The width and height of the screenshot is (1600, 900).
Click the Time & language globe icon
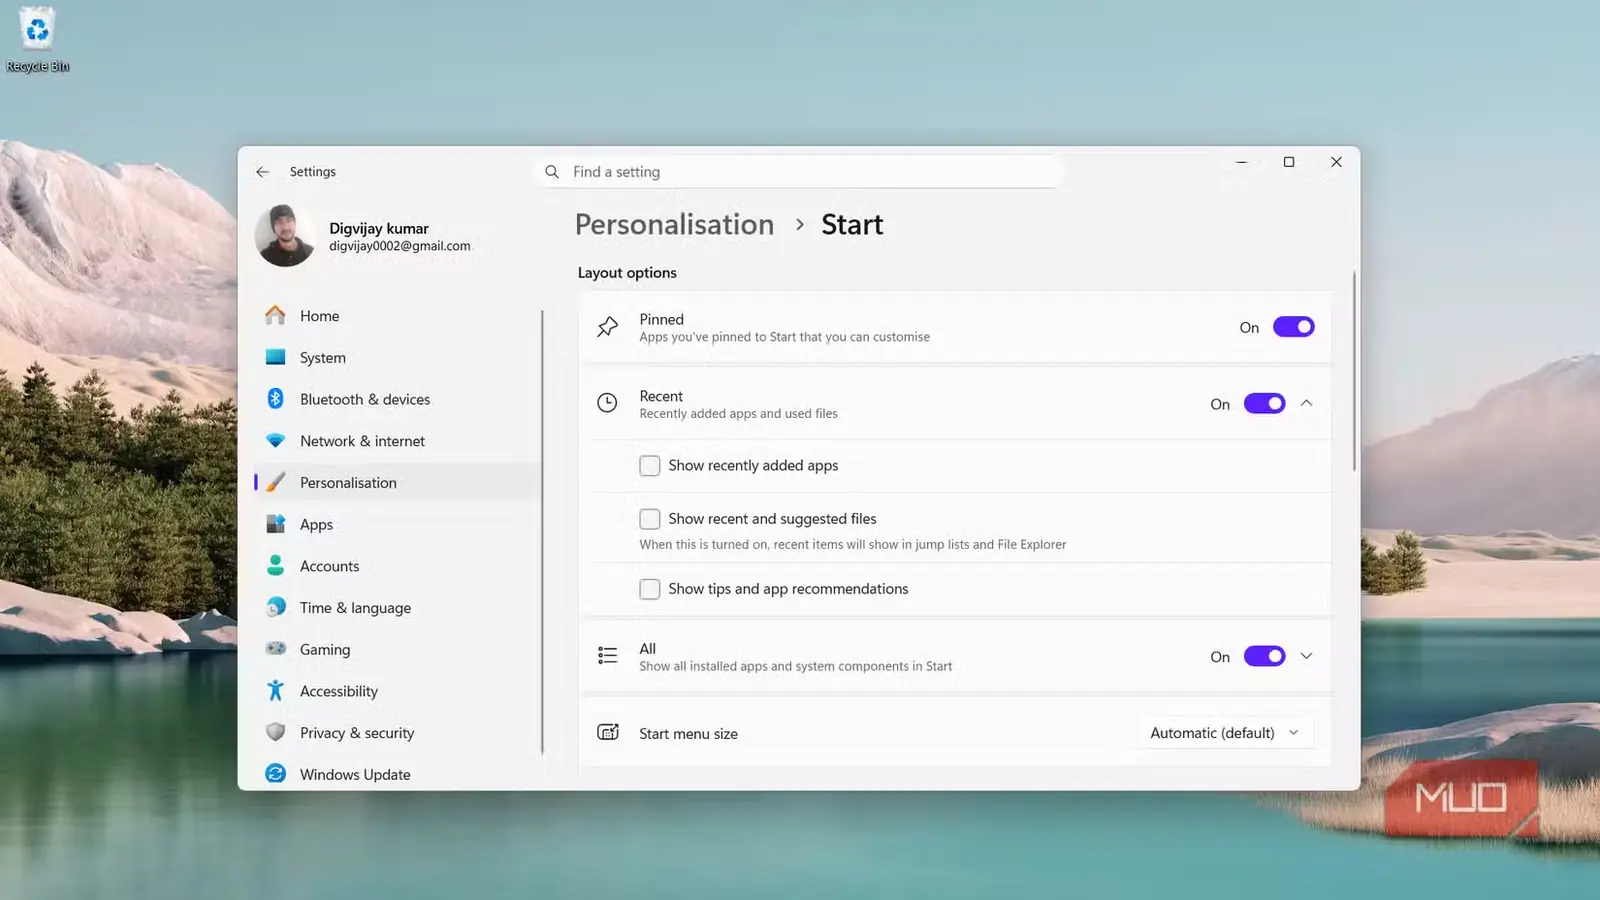point(275,608)
